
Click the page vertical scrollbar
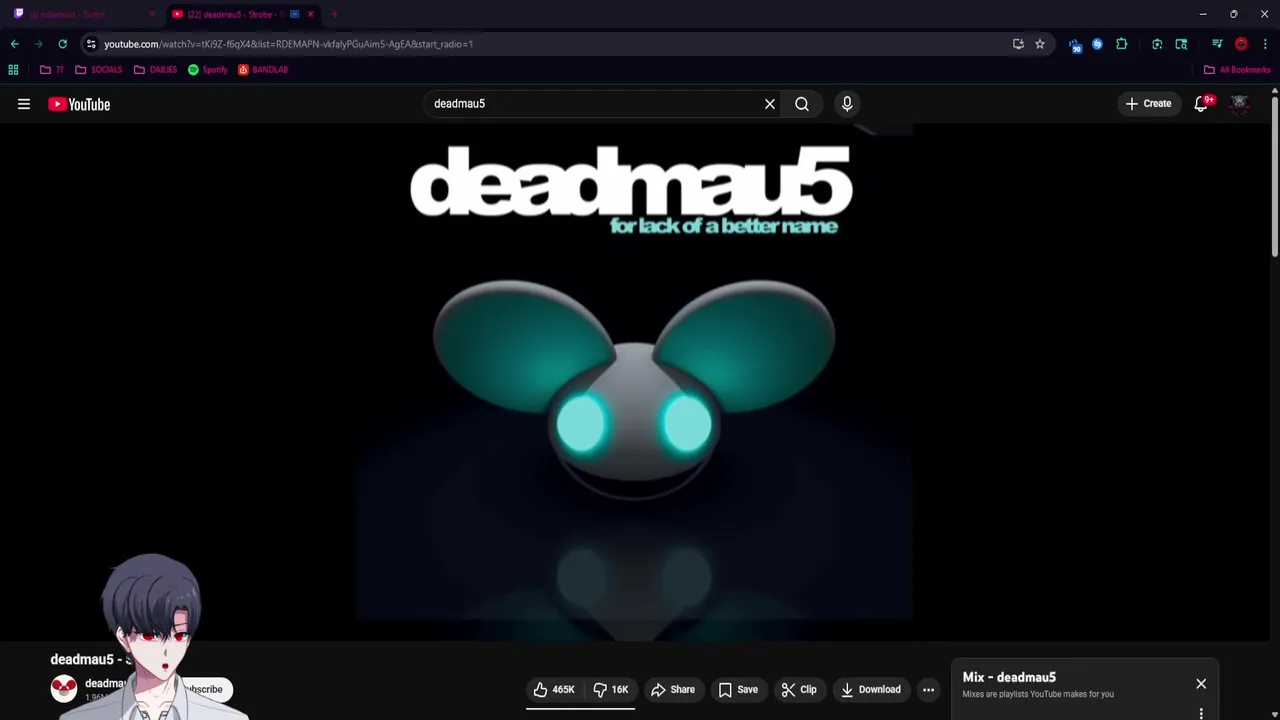coord(1275,175)
